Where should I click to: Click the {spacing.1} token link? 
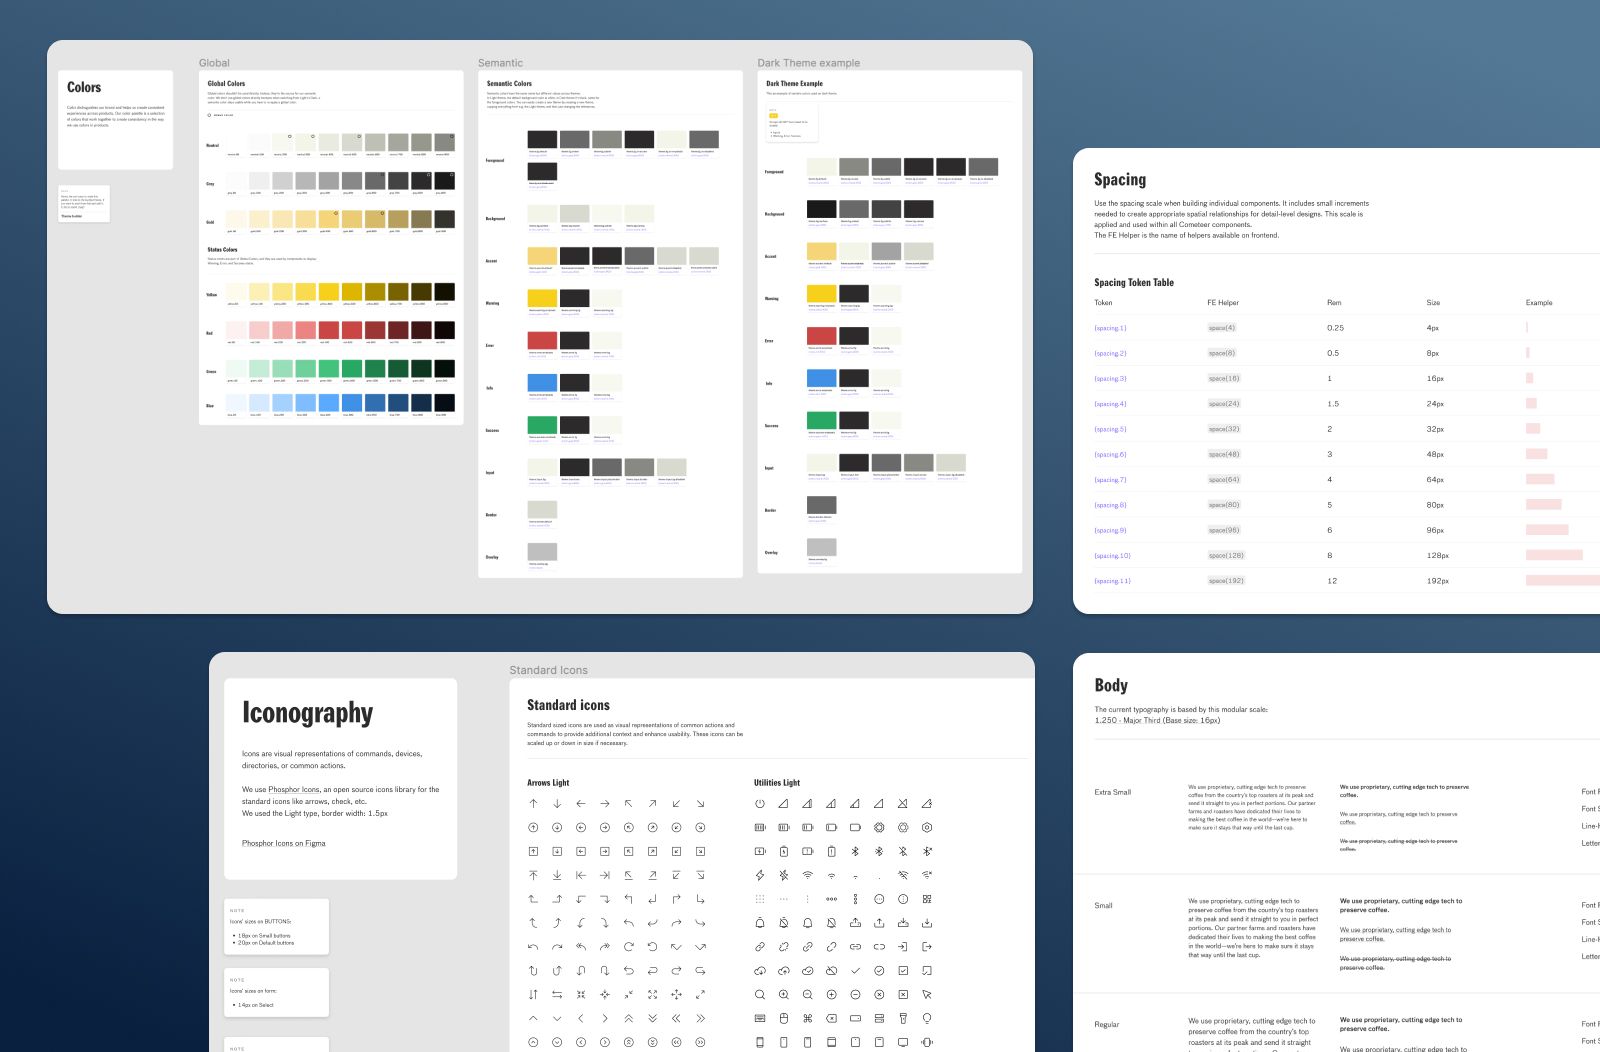point(1110,328)
